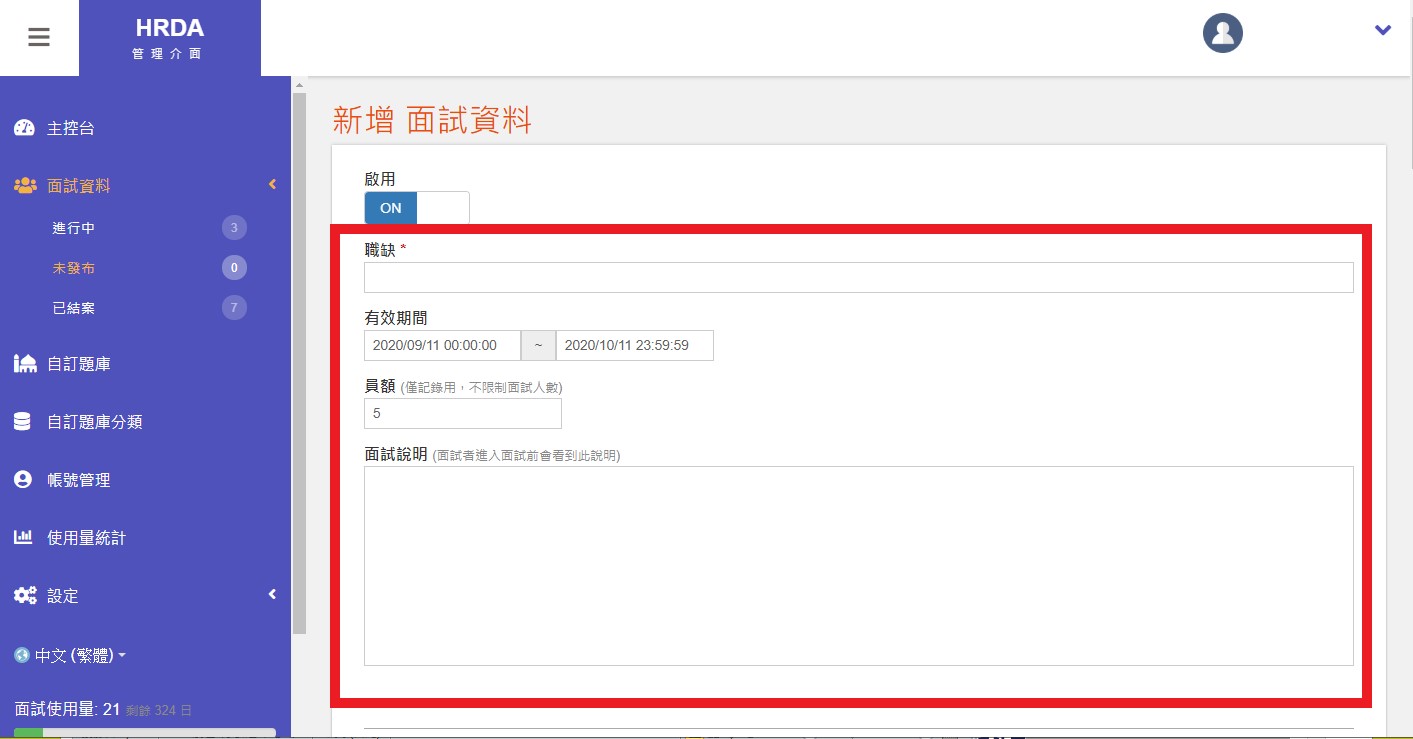Screen dimensions: 1413x739
Task: Click the 主控台 dashboard gauge icon
Action: pos(24,127)
